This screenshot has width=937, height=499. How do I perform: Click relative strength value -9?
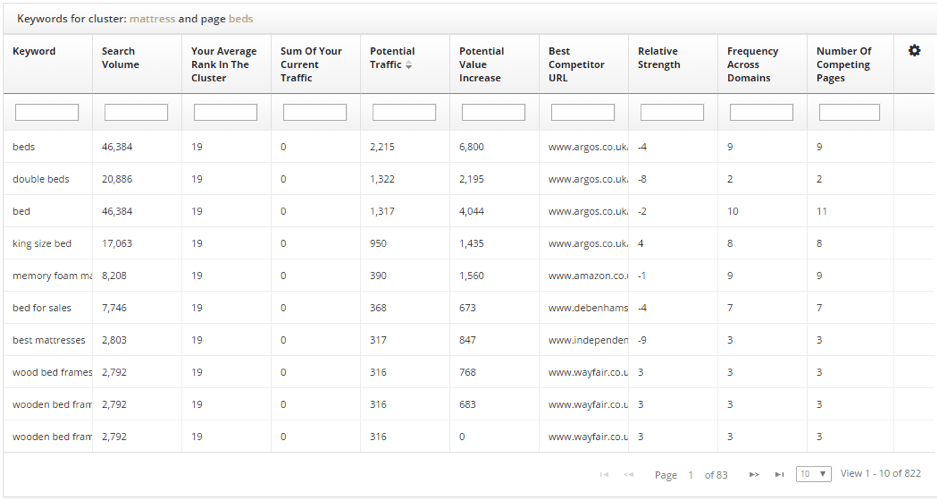(642, 341)
